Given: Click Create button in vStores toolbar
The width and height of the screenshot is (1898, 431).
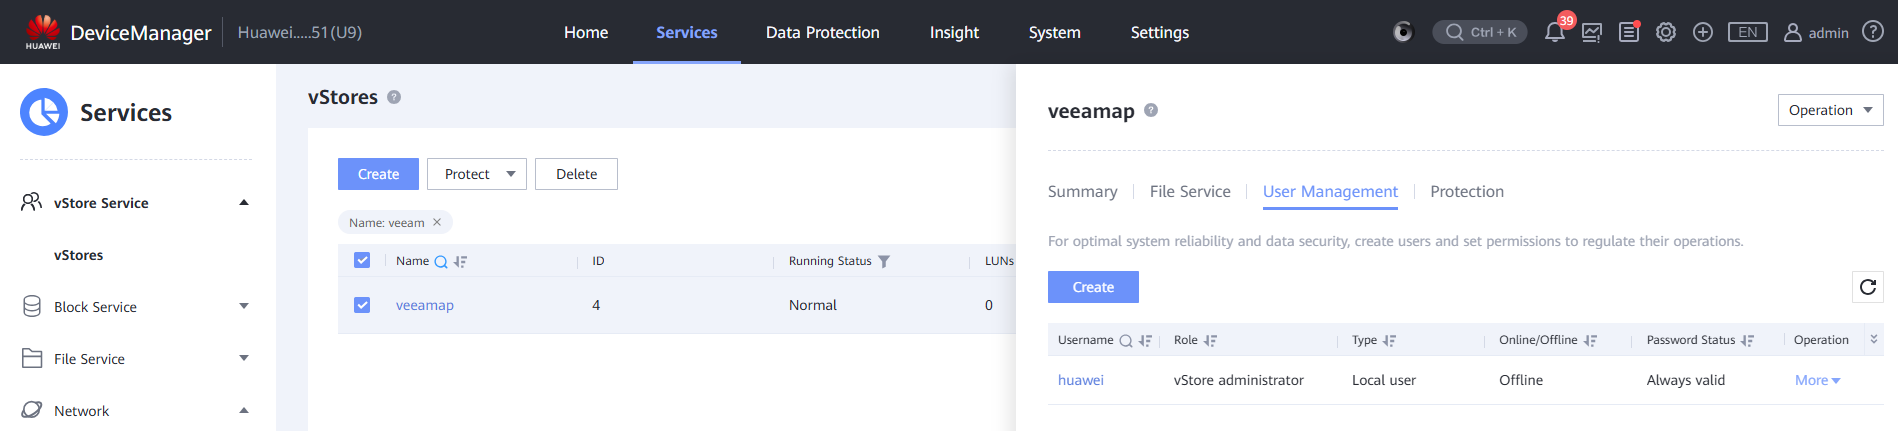Looking at the screenshot, I should pos(378,174).
